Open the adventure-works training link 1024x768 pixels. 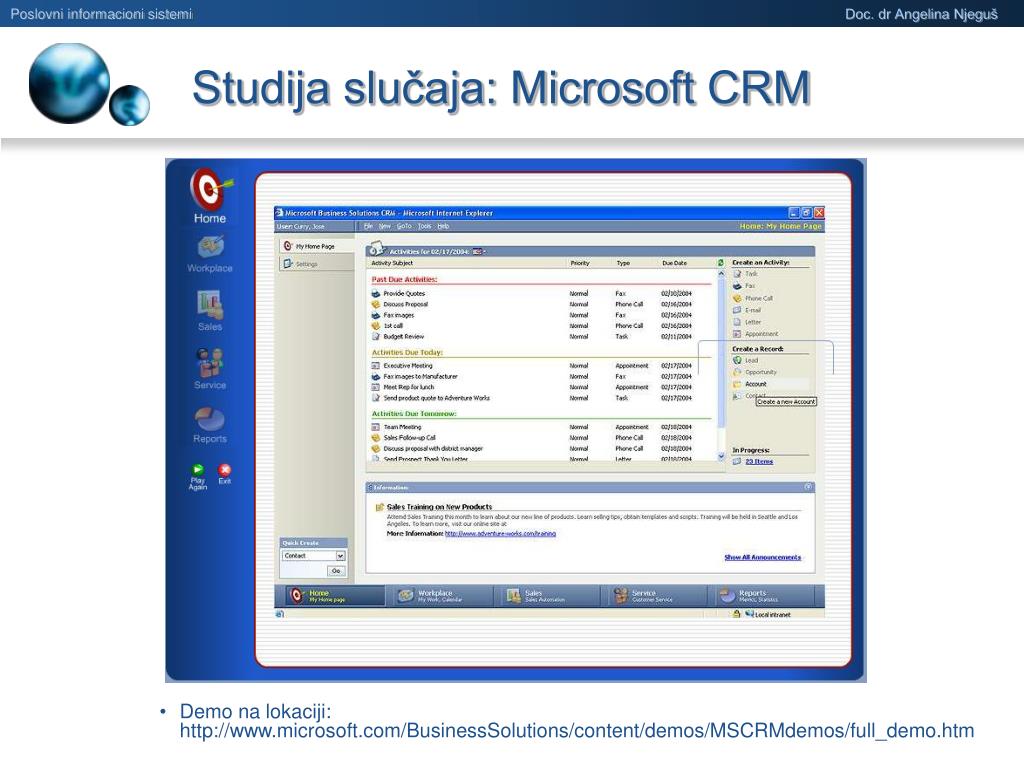pyautogui.click(x=500, y=534)
